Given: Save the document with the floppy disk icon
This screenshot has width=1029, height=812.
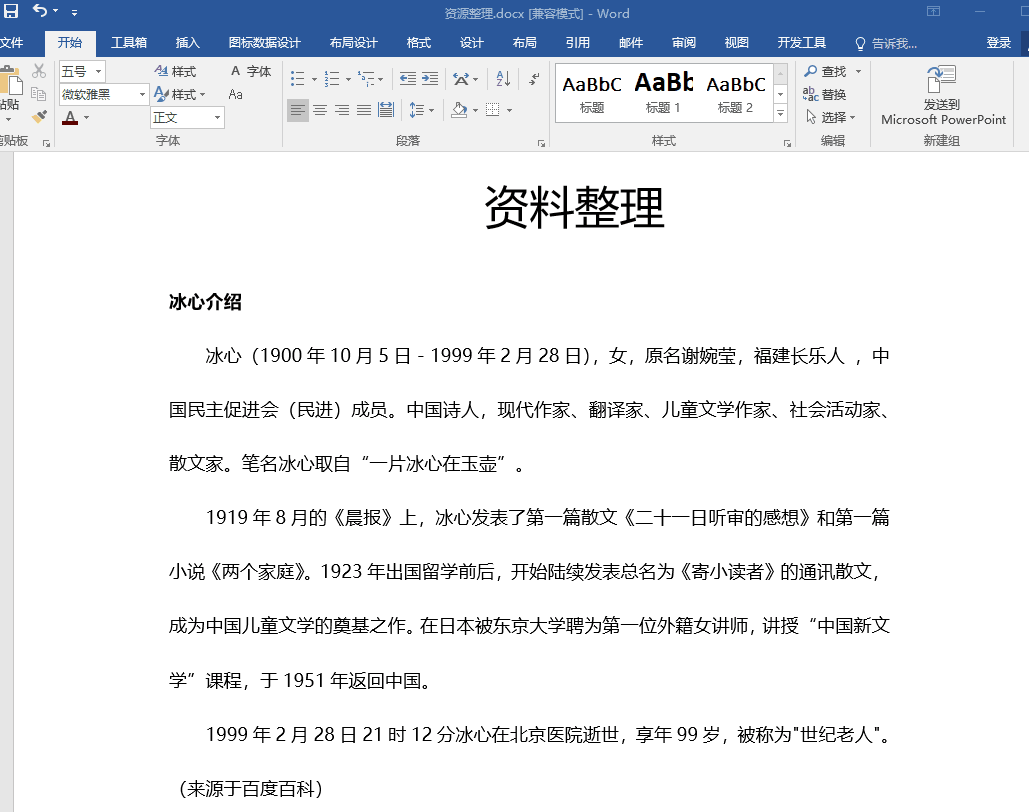Looking at the screenshot, I should [11, 11].
